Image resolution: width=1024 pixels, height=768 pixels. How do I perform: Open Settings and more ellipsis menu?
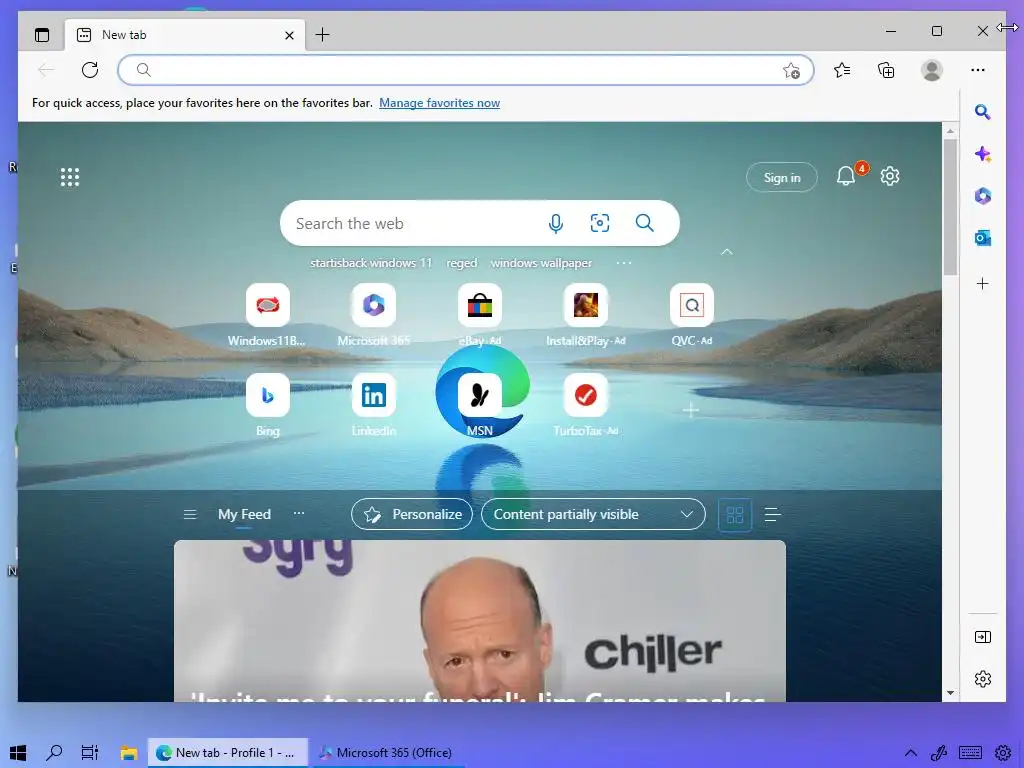point(978,70)
